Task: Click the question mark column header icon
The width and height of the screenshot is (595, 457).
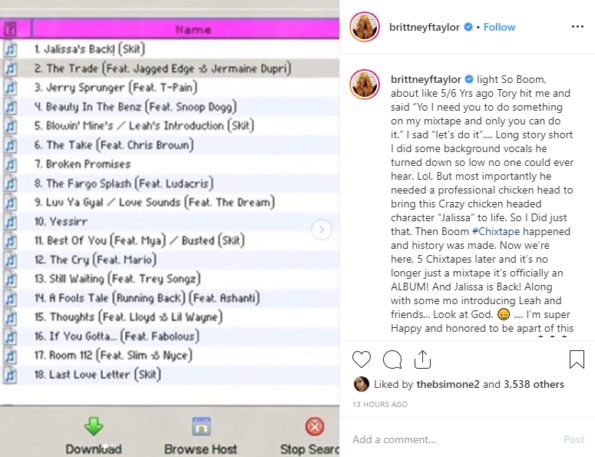Action: click(x=10, y=29)
